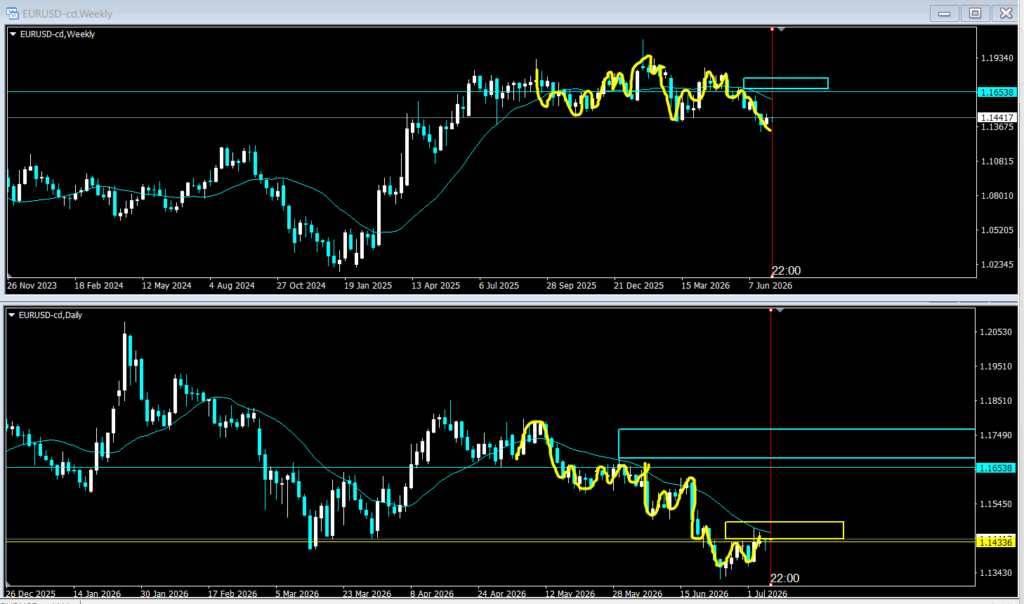Minimize the EURUSD-cd Weekly chart window
Image resolution: width=1024 pixels, height=604 pixels.
[x=944, y=13]
